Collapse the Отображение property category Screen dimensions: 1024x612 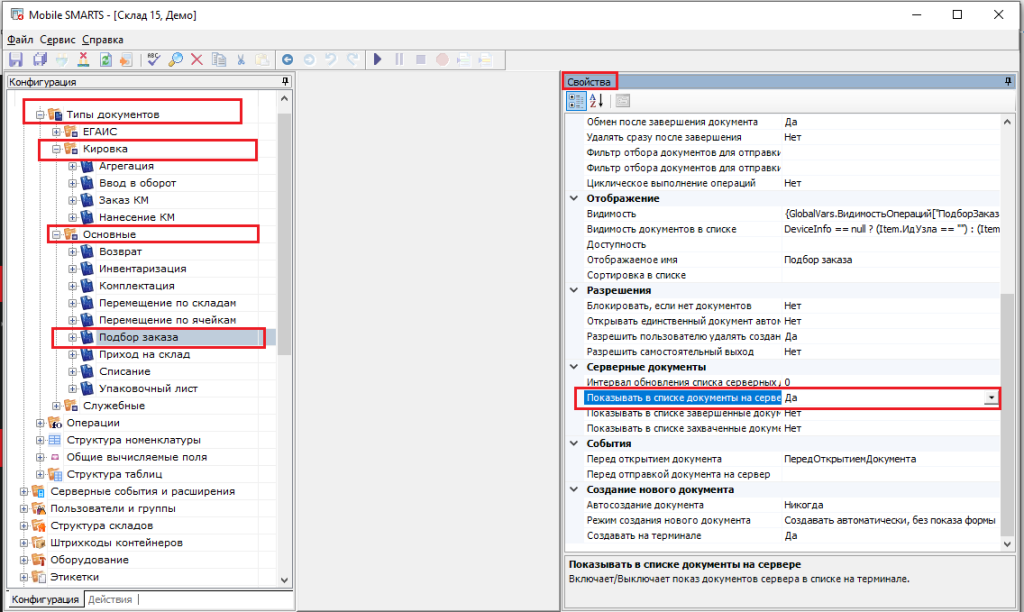pyautogui.click(x=574, y=199)
